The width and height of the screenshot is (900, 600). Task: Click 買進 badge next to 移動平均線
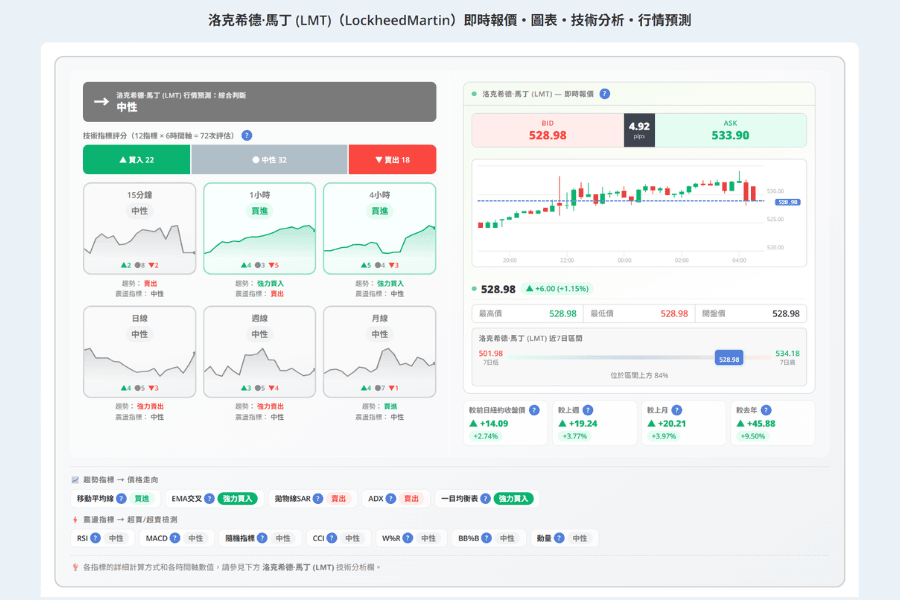pyautogui.click(x=142, y=498)
